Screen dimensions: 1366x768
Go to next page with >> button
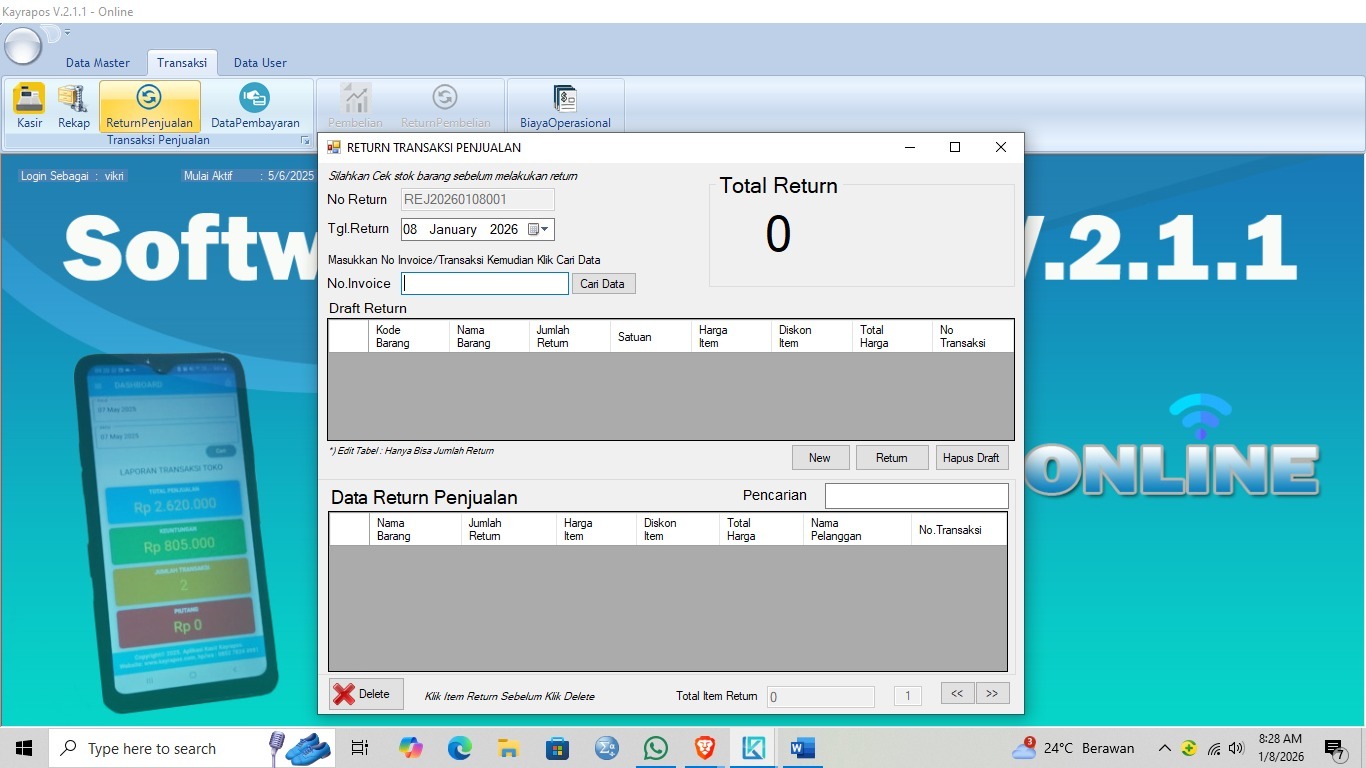[992, 693]
